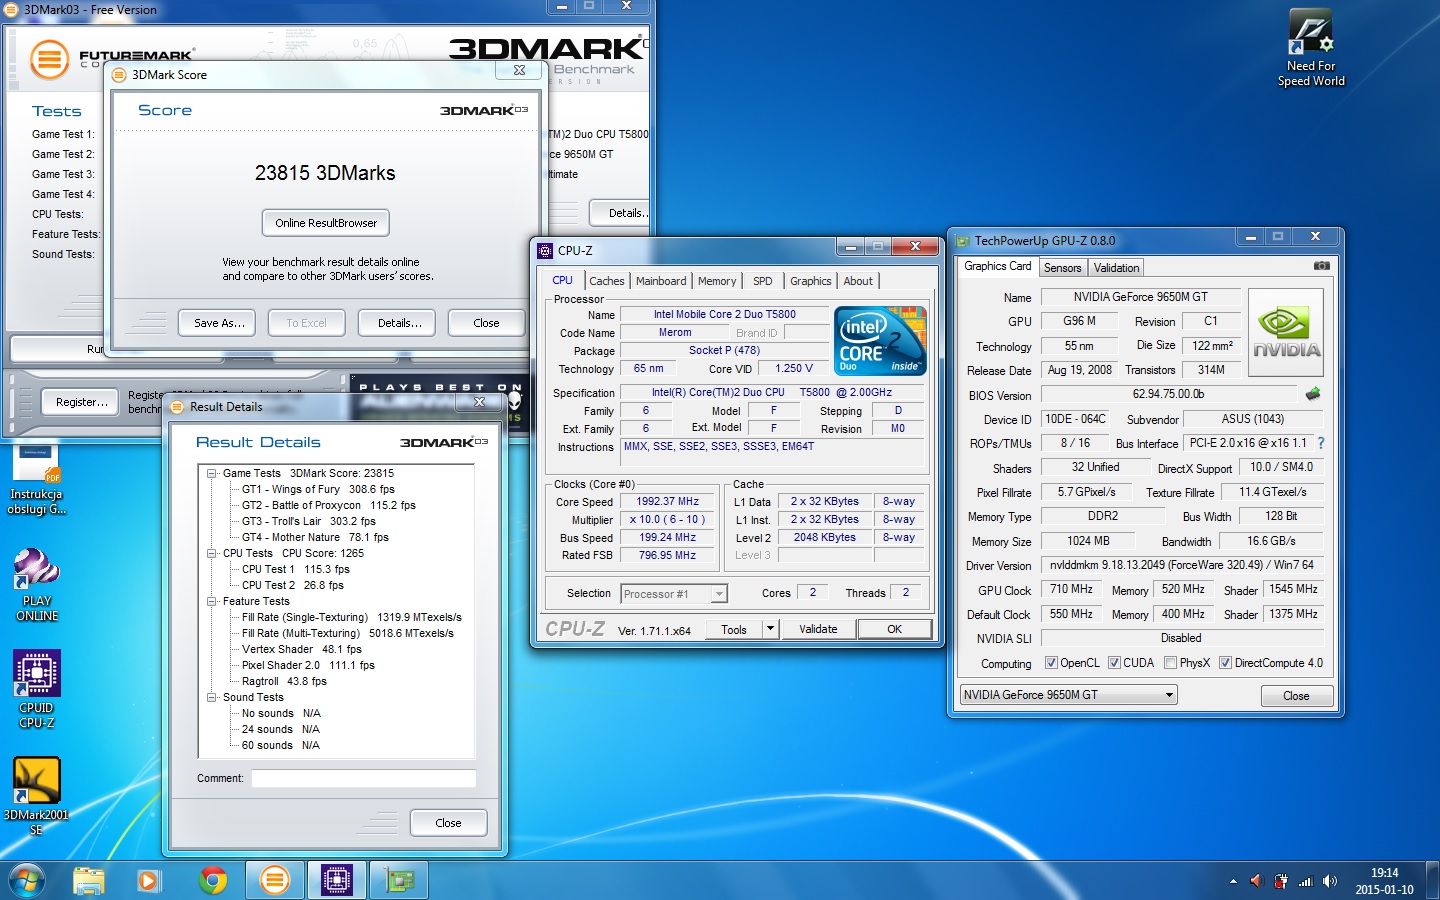Screen dimensions: 1440x900
Task: Launch Google Chrome from the taskbar
Action: pyautogui.click(x=212, y=881)
